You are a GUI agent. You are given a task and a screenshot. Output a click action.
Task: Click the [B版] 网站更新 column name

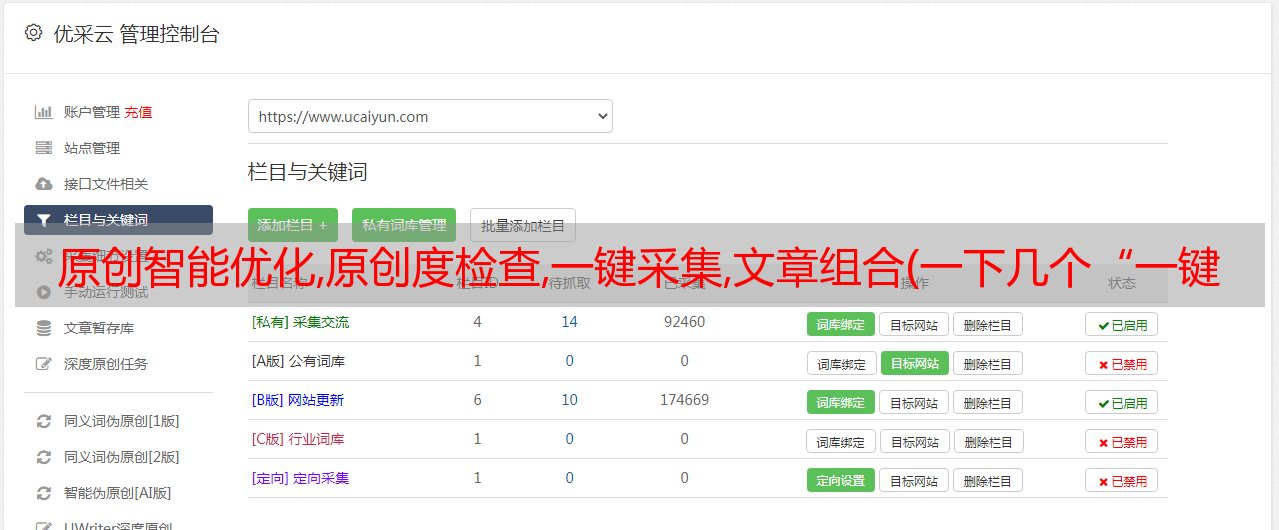pyautogui.click(x=297, y=400)
